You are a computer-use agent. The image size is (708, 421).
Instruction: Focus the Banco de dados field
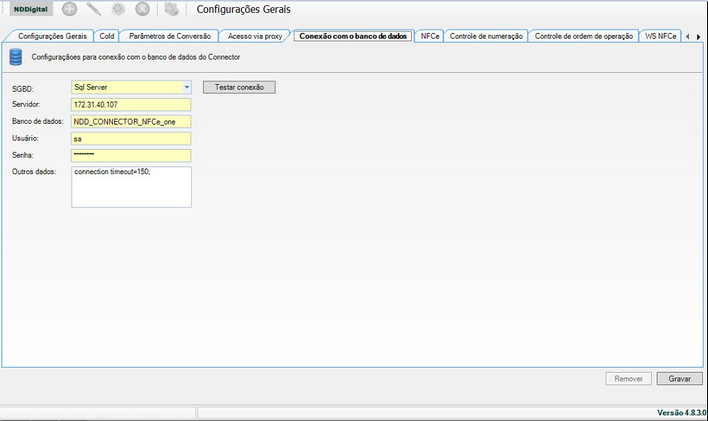pyautogui.click(x=130, y=121)
